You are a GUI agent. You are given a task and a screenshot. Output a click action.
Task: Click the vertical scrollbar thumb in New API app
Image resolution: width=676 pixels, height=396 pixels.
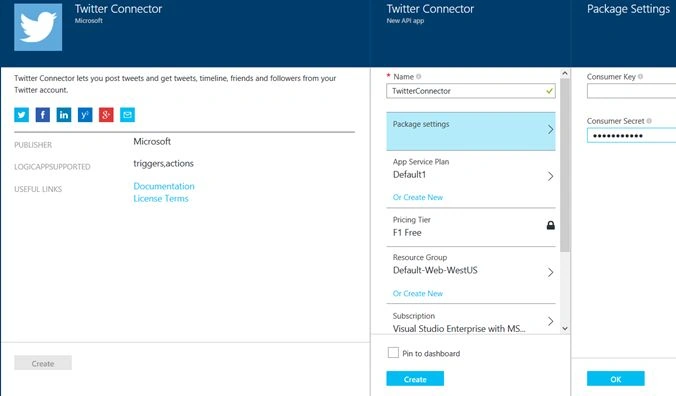click(565, 165)
